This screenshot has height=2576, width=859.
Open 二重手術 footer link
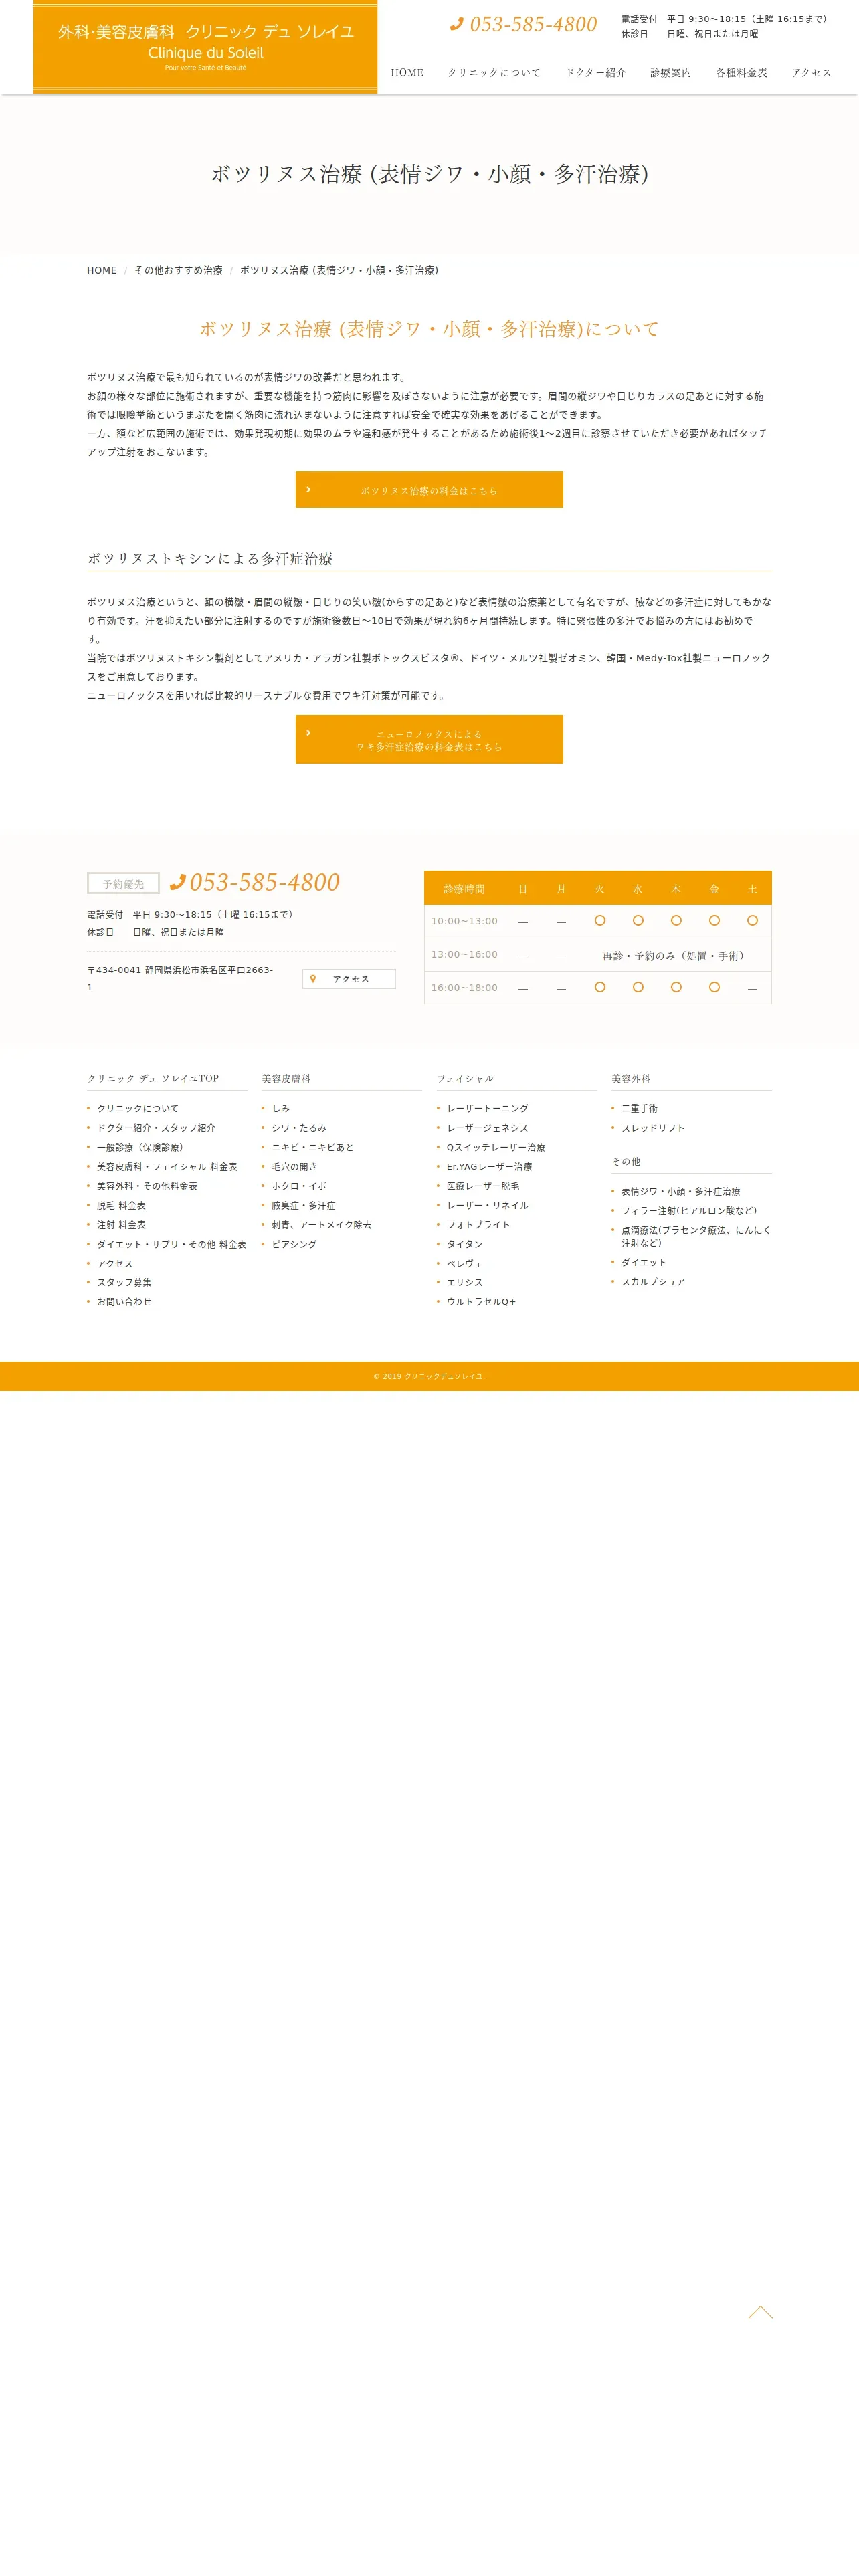(x=640, y=1108)
